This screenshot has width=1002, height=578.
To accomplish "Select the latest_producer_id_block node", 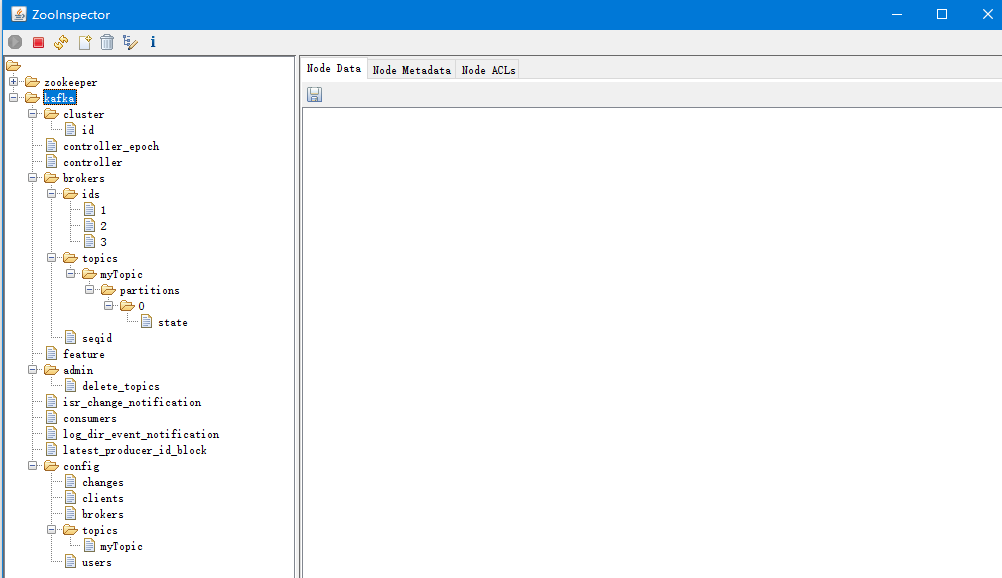I will [134, 450].
